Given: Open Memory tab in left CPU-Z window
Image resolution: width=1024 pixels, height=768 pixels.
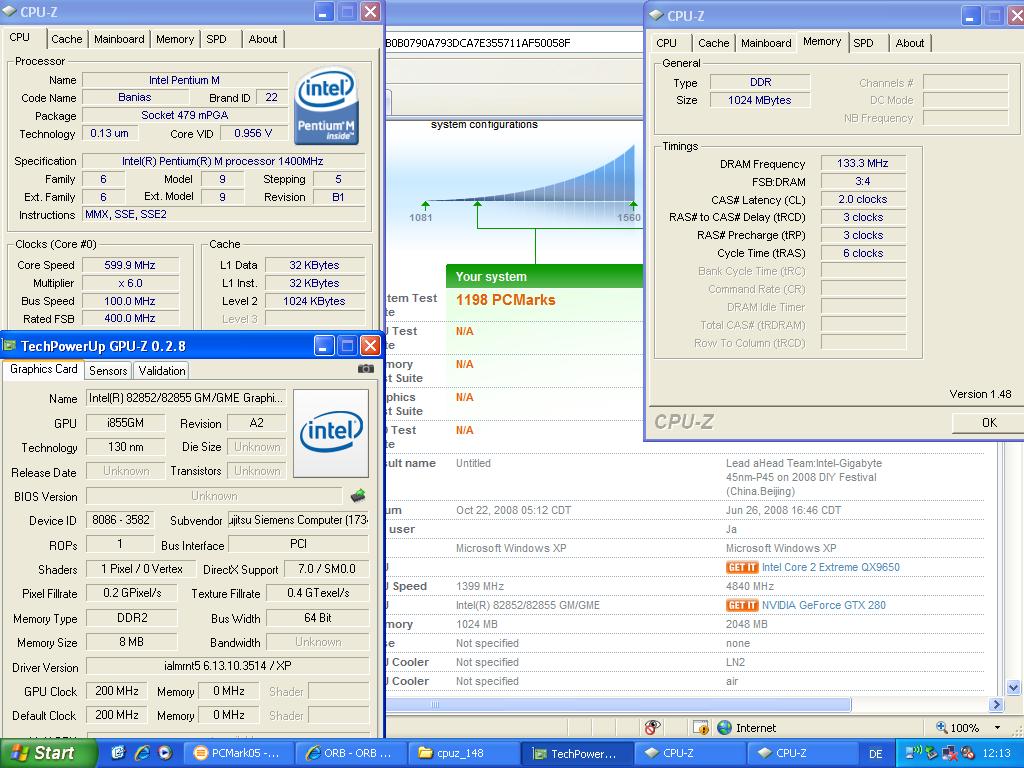Looking at the screenshot, I should tap(175, 39).
